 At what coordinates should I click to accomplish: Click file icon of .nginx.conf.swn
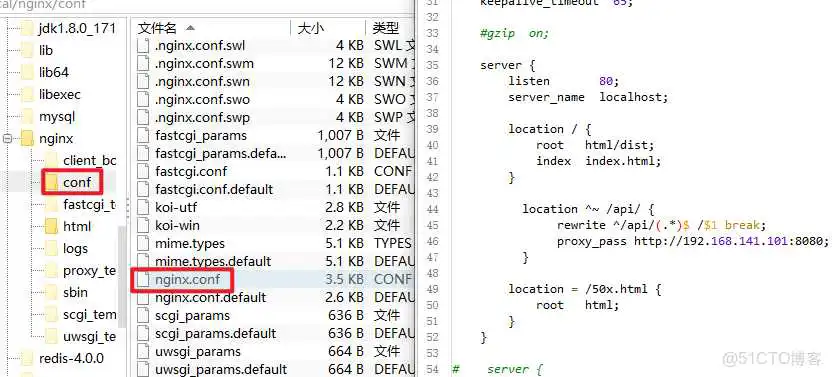[x=143, y=82]
